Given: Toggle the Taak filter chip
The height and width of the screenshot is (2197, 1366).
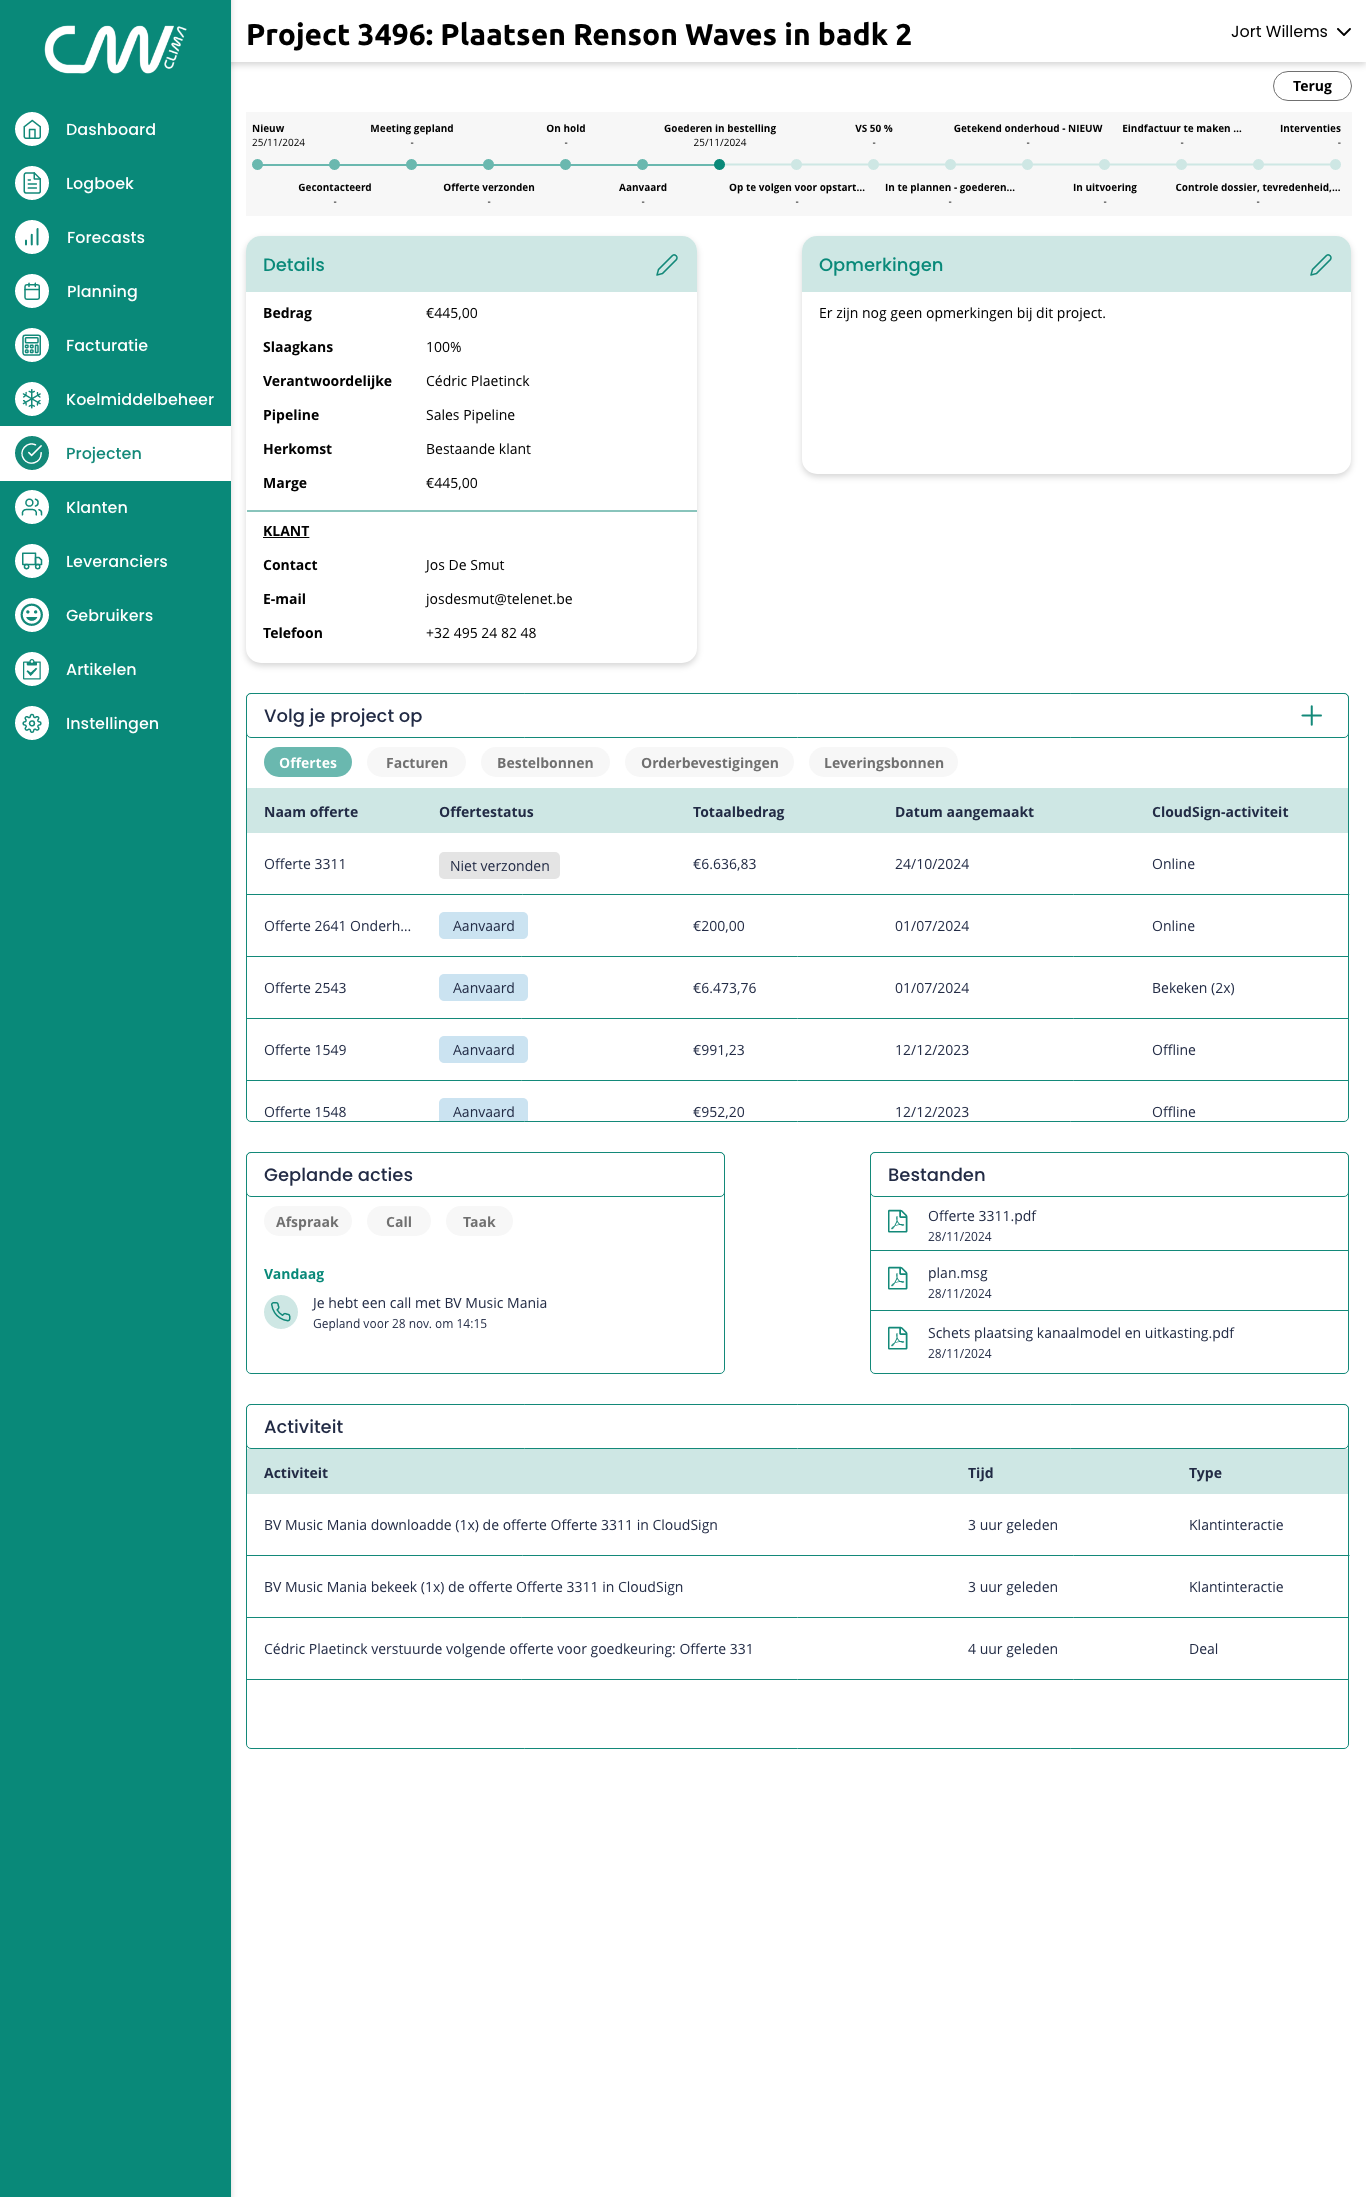Looking at the screenshot, I should point(479,1222).
